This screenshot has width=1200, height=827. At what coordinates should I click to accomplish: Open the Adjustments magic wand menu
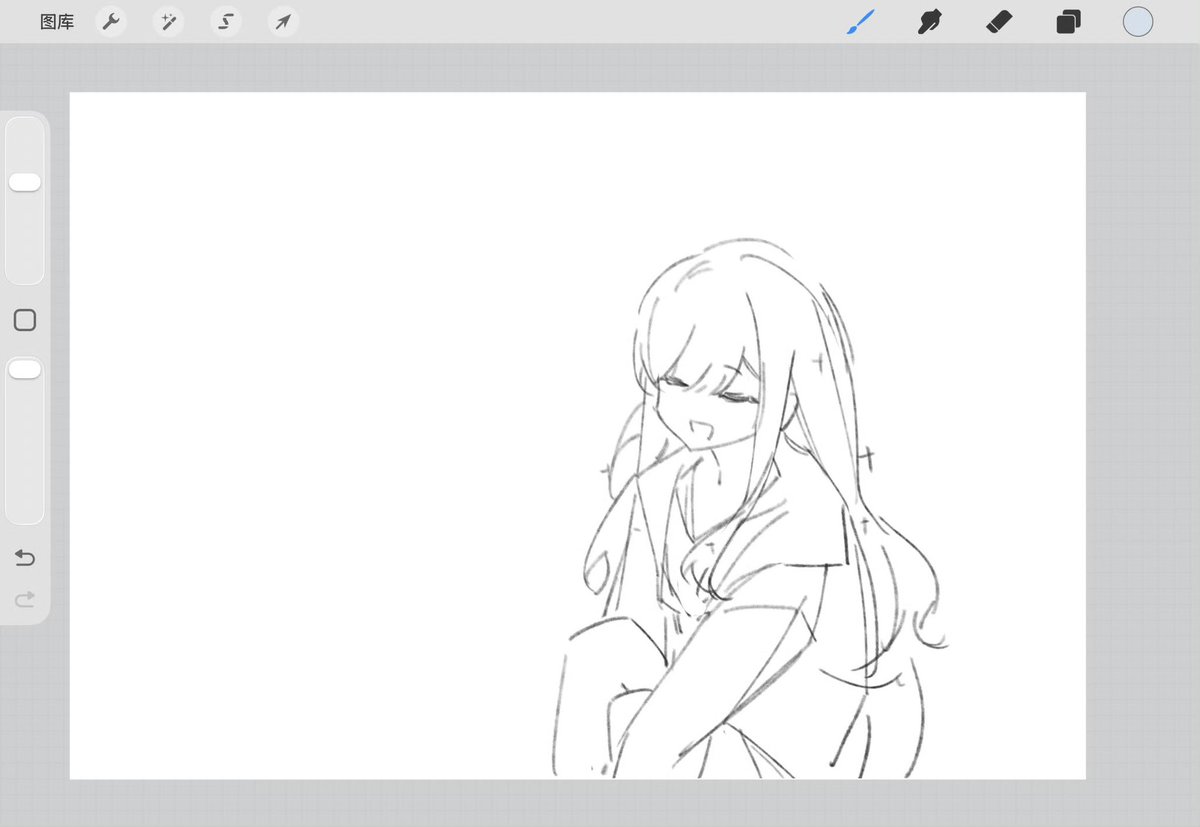(168, 22)
